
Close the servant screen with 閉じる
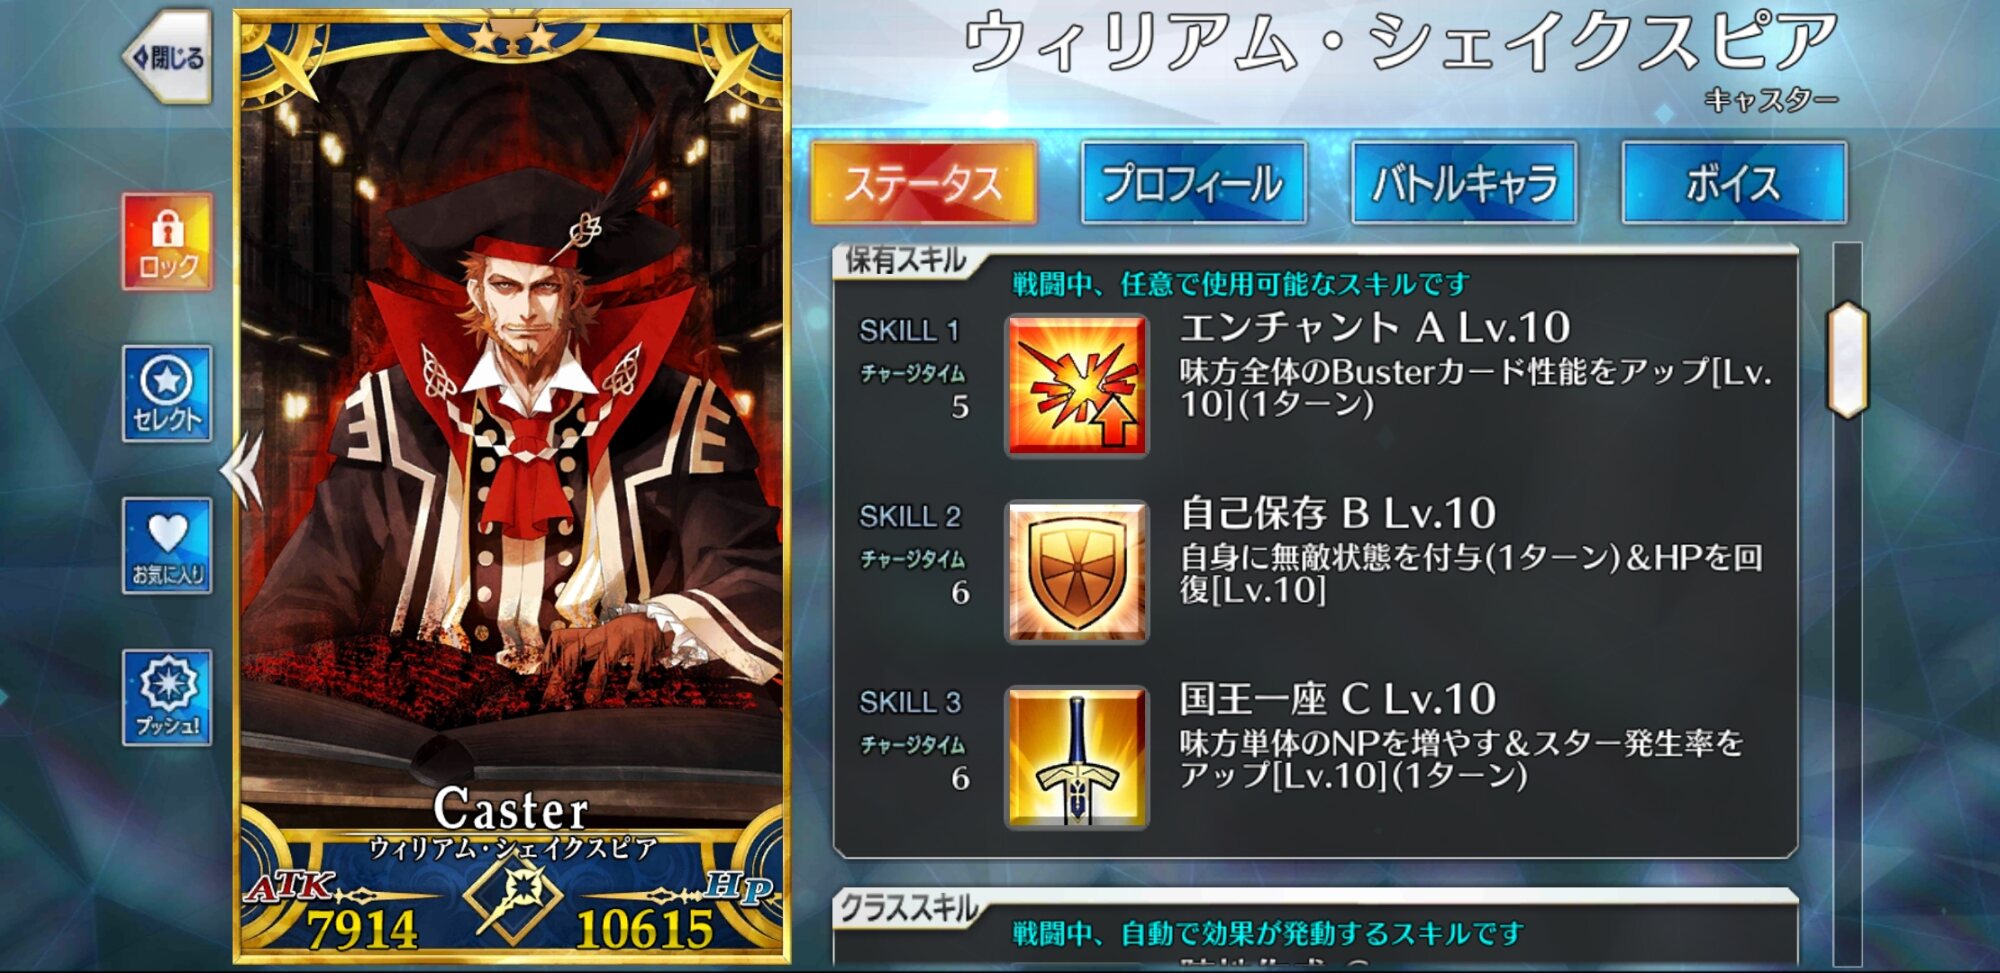(168, 57)
